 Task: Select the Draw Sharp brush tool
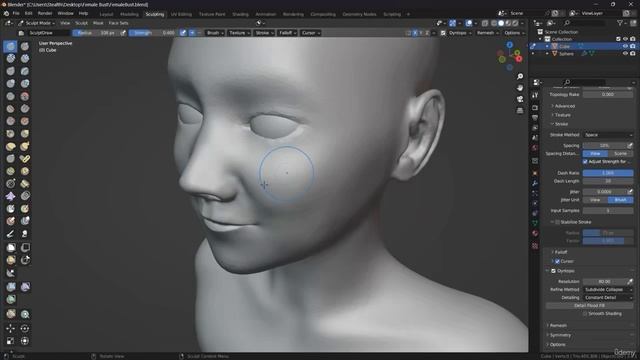[x=25, y=47]
